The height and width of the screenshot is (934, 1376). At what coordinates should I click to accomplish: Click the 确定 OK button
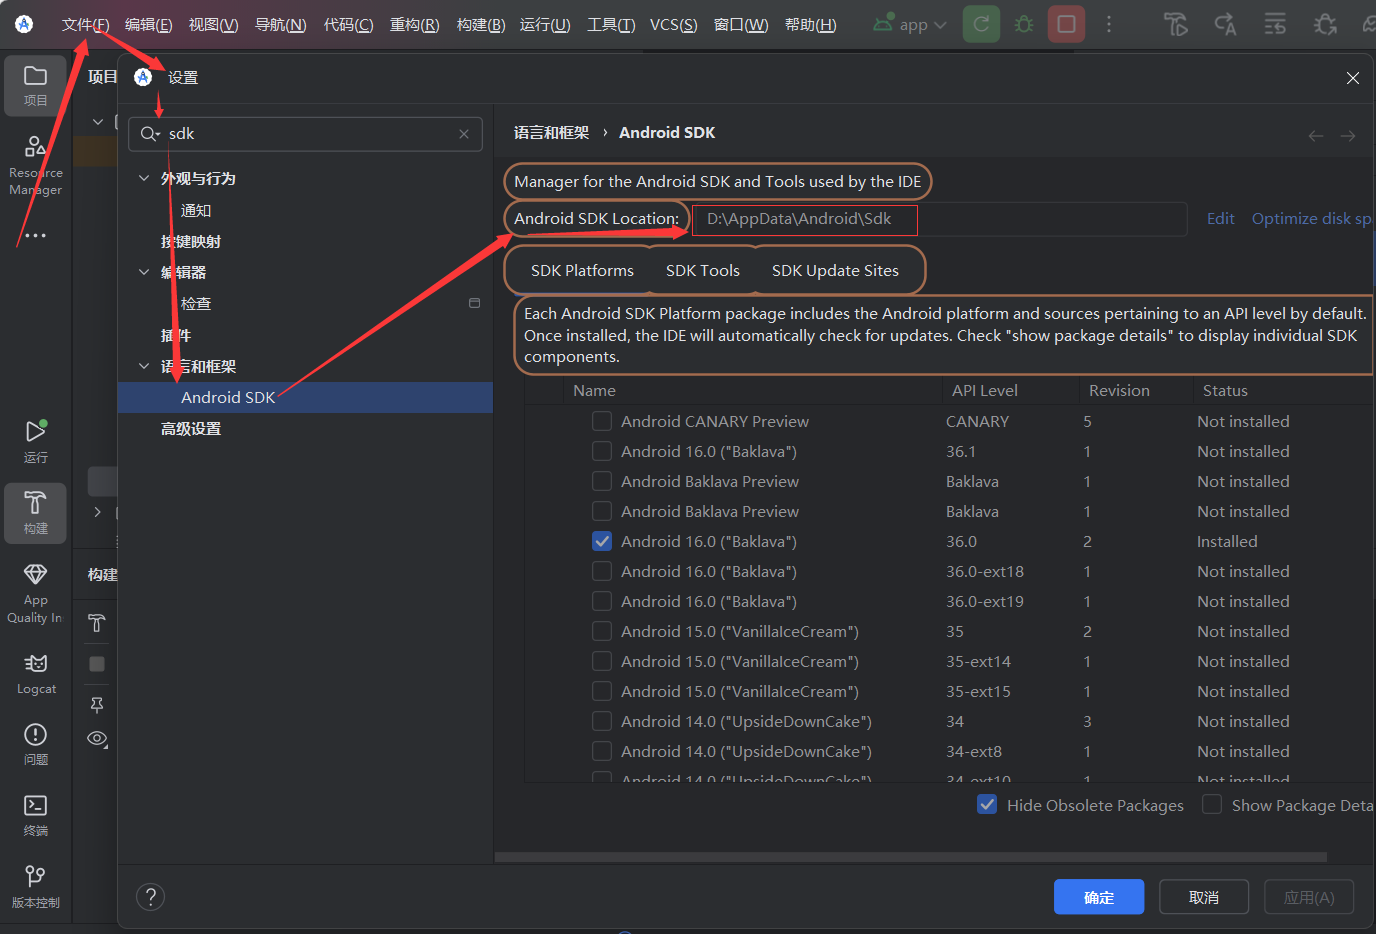[1099, 897]
